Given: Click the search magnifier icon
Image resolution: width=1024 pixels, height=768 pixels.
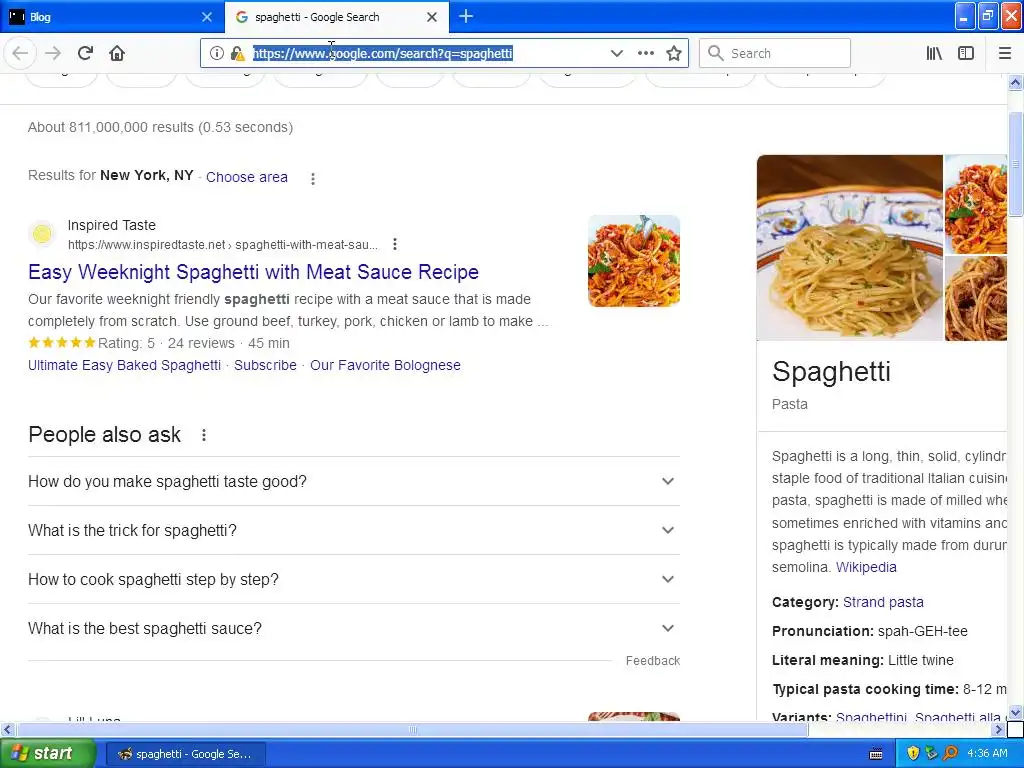Looking at the screenshot, I should coord(716,53).
